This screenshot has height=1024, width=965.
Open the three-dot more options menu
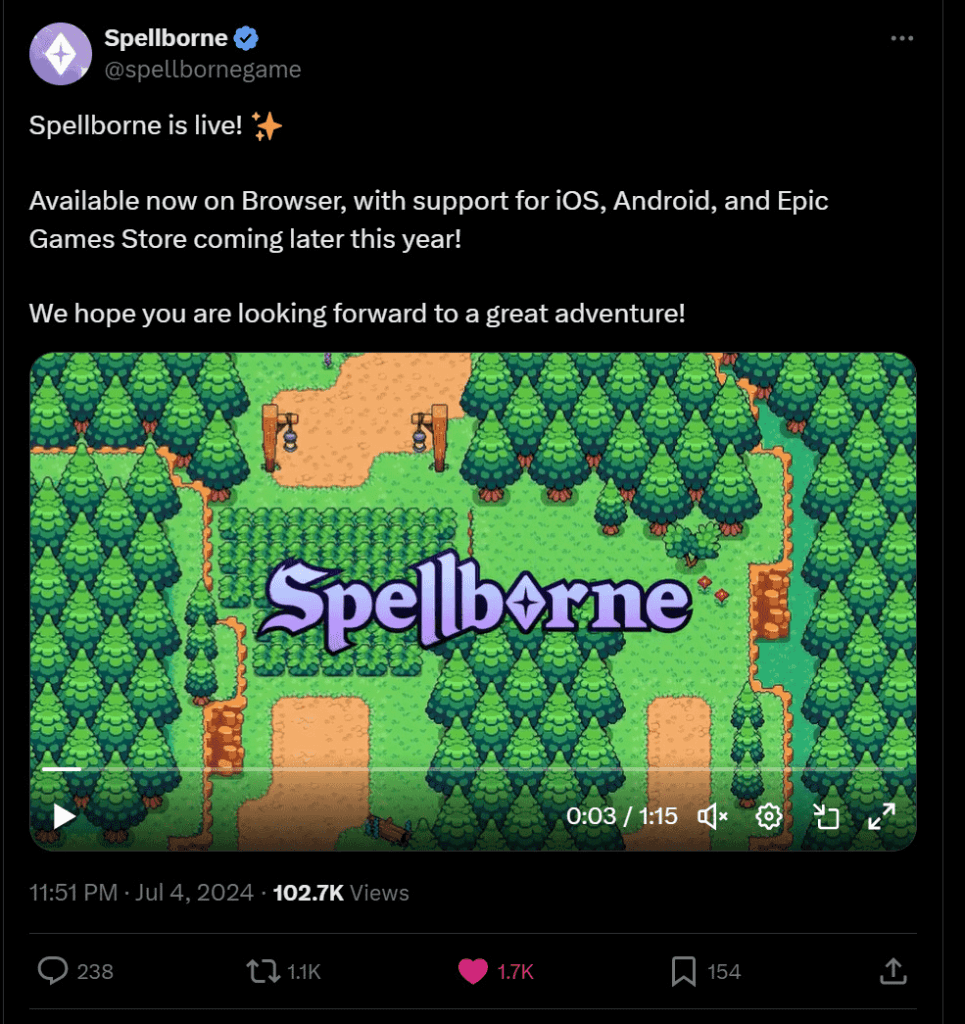coord(902,39)
